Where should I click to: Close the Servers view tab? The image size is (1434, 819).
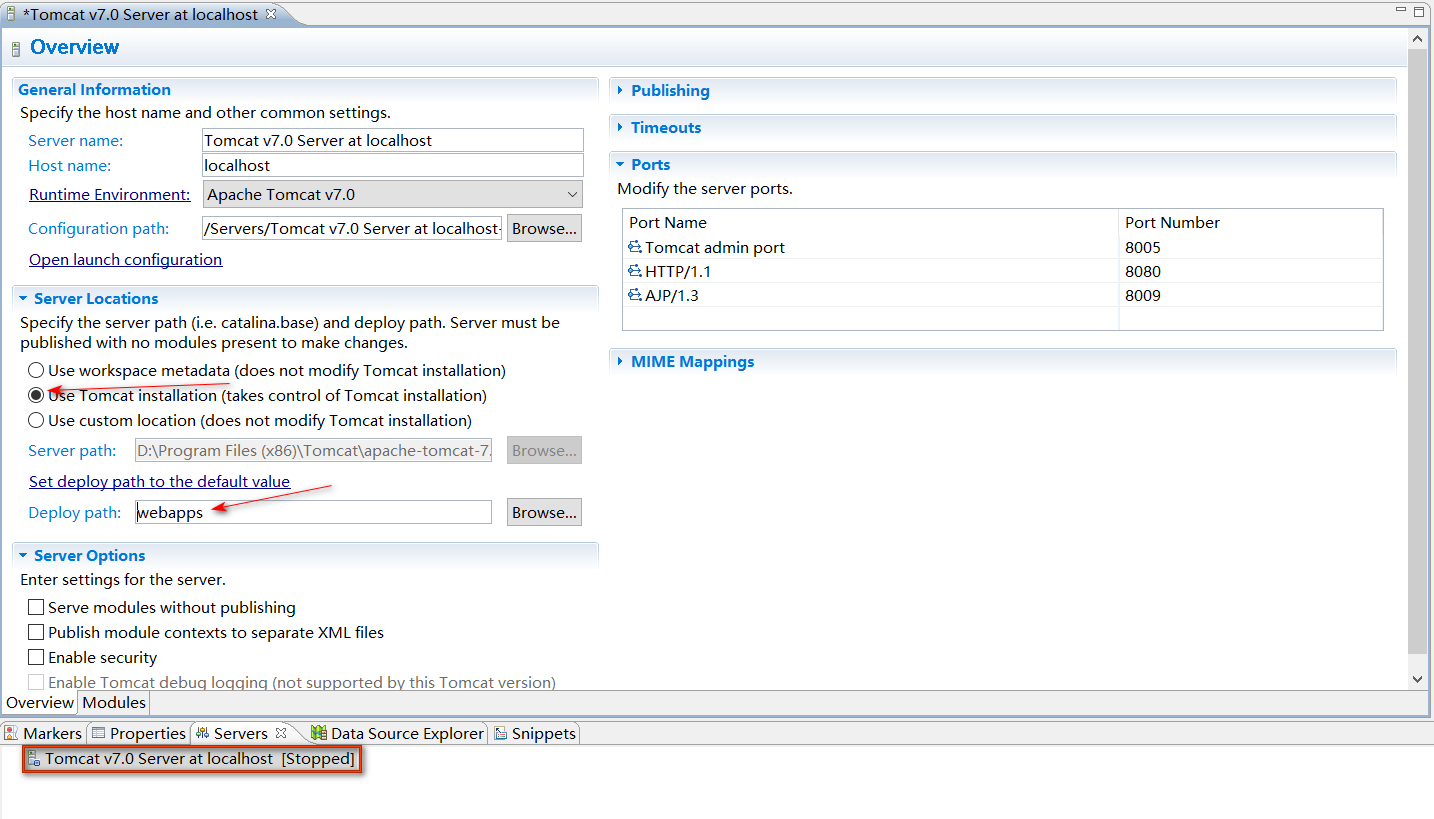(281, 733)
